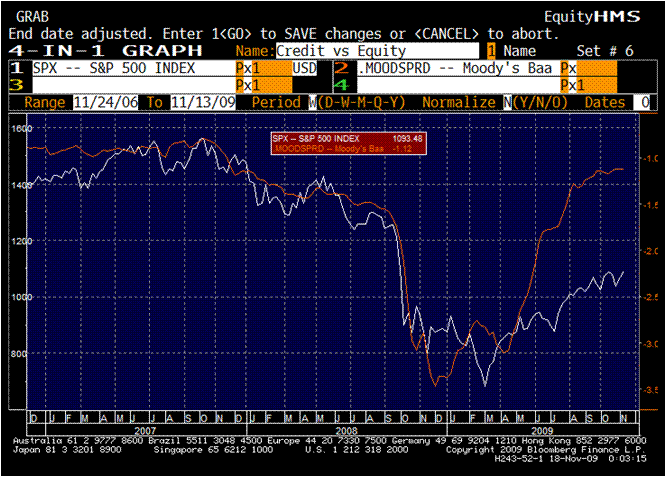
Task: Click the H243-52-1 18-Nov-09 timestamp
Action: point(570,459)
